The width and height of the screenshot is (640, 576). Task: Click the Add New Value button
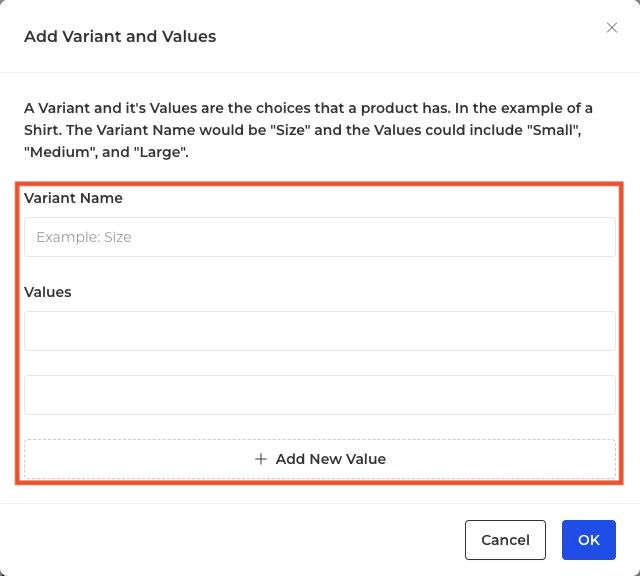tap(320, 459)
